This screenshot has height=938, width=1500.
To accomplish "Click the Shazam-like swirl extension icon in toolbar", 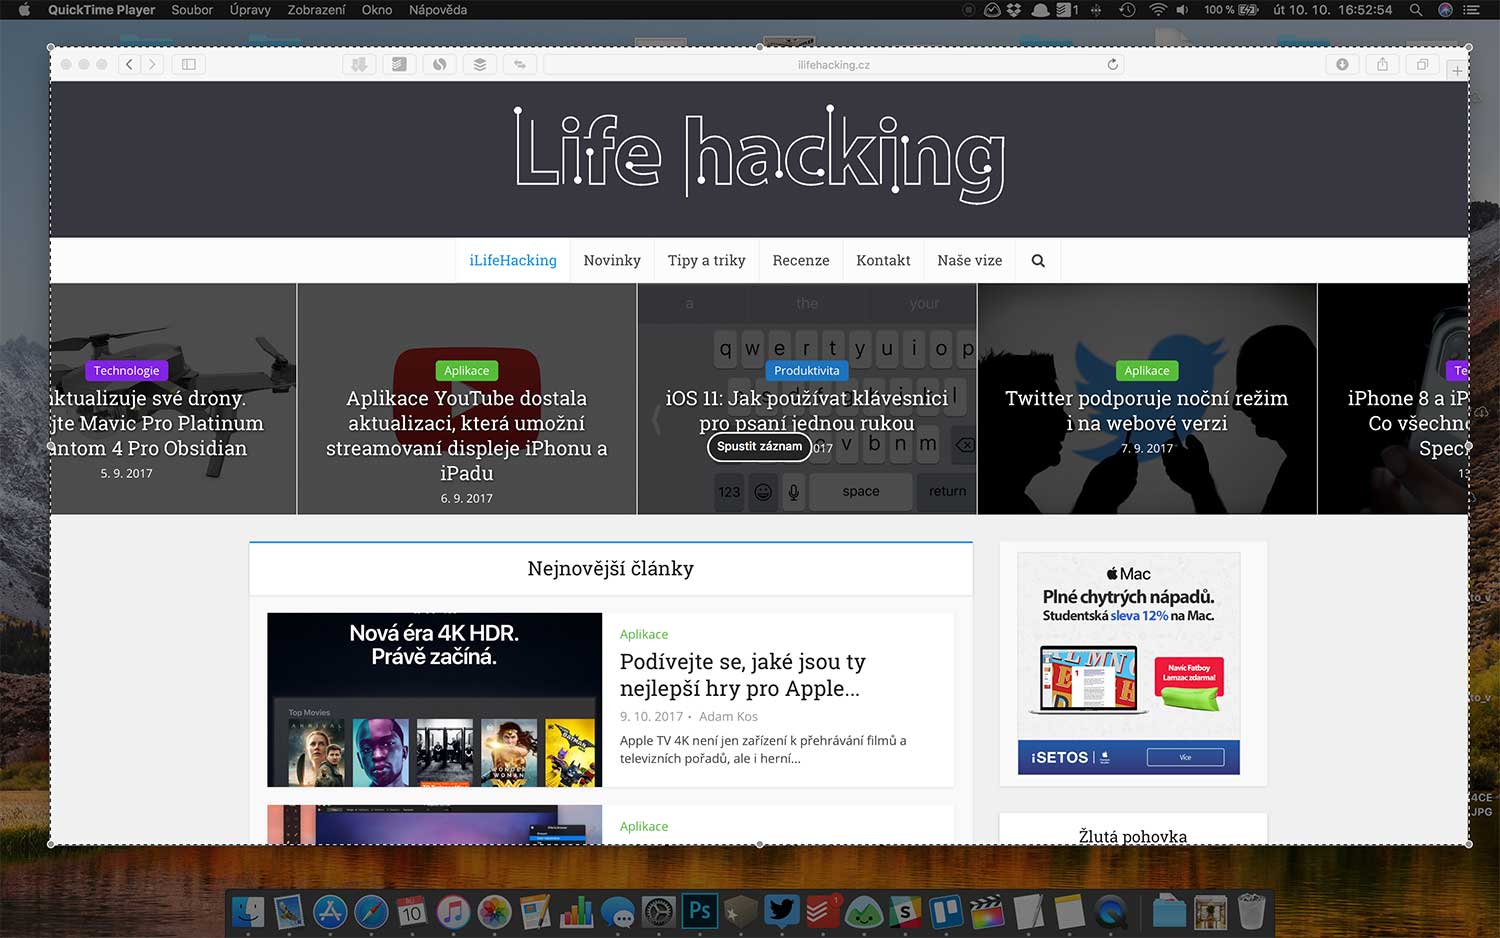I will [x=439, y=64].
